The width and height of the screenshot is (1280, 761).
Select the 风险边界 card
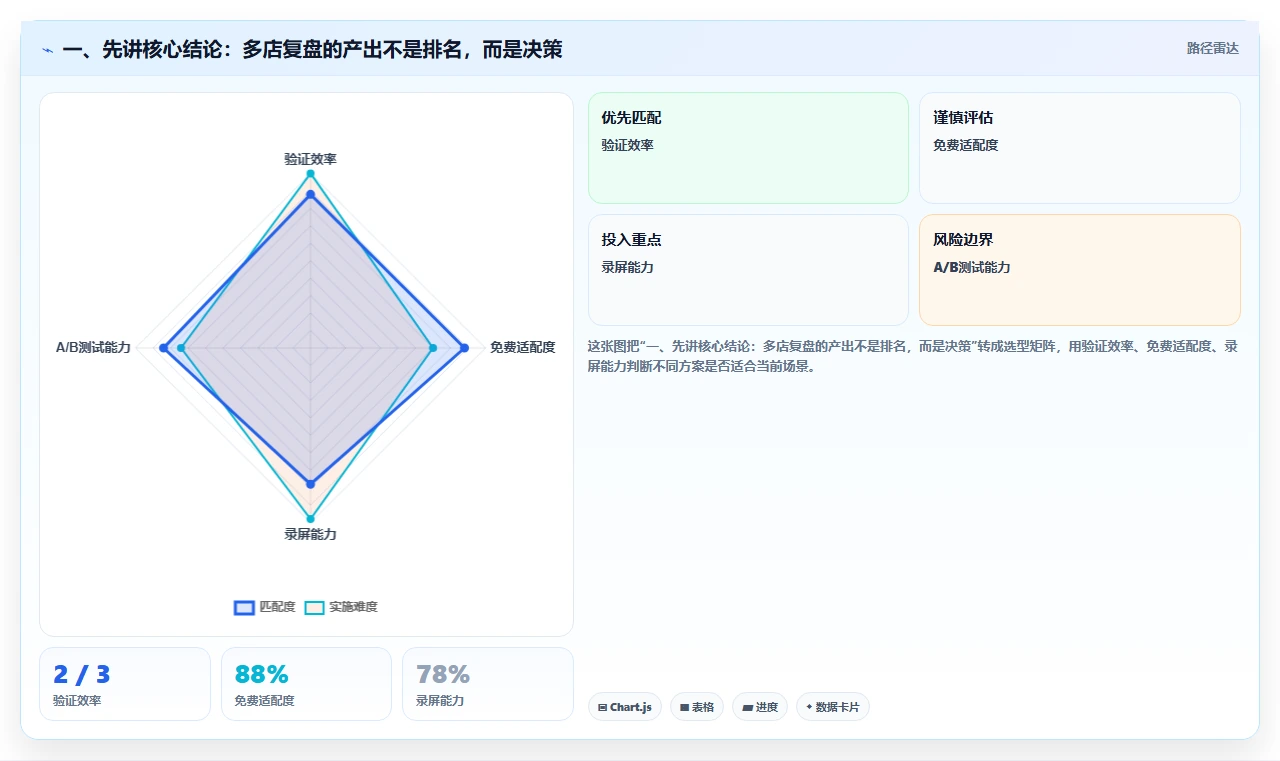click(x=1080, y=270)
